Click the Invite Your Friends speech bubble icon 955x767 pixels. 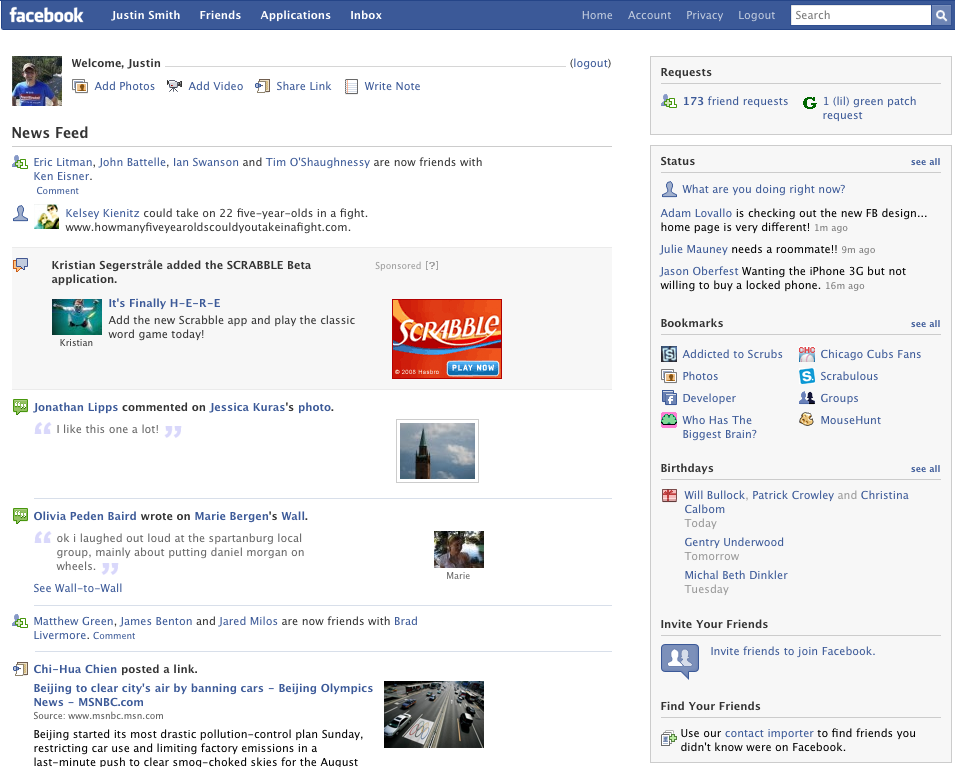[680, 661]
